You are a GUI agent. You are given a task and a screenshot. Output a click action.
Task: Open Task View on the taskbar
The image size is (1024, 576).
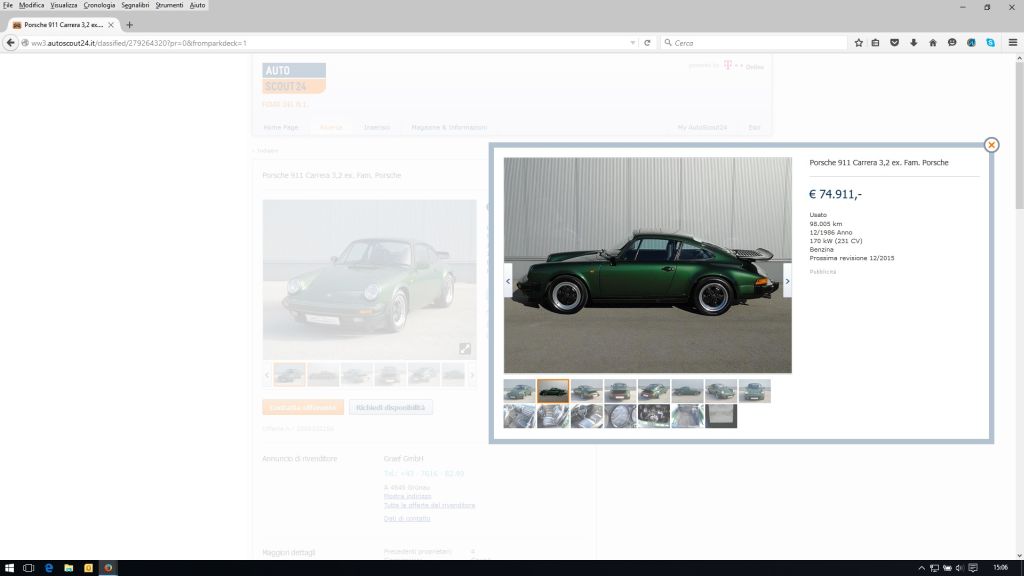pyautogui.click(x=28, y=568)
